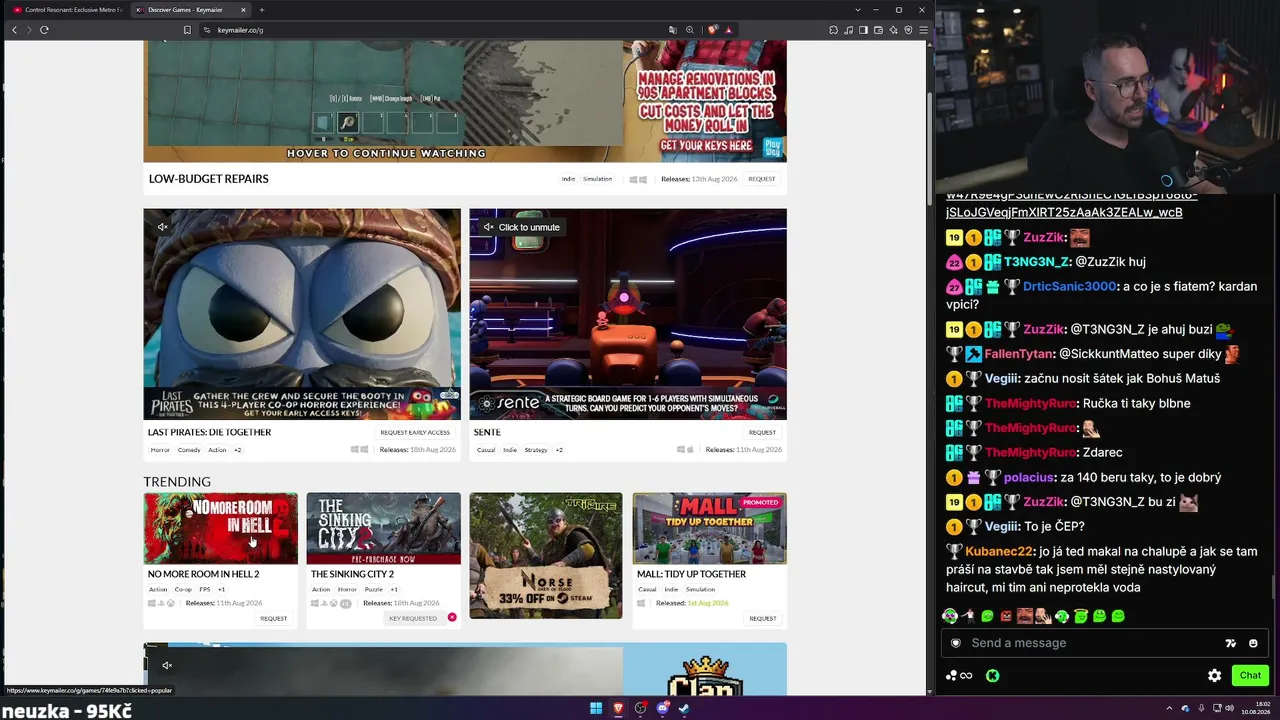Viewport: 1280px width, 720px height.
Task: Show hidden system tray icons
Action: point(1169,708)
